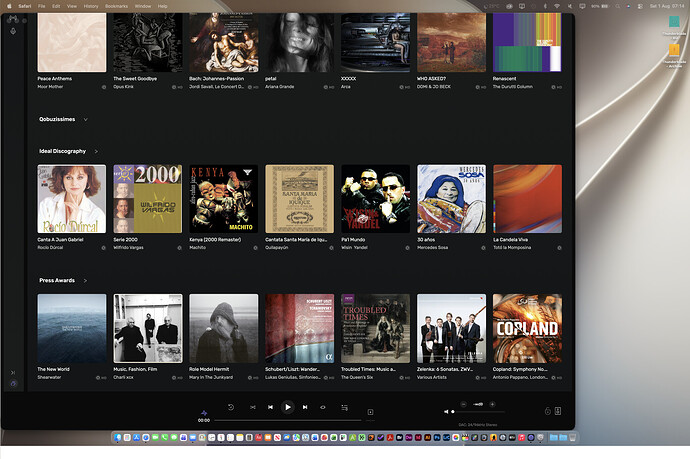Viewport: 690px width, 459px height.
Task: Open the Edit menu
Action: click(56, 6)
